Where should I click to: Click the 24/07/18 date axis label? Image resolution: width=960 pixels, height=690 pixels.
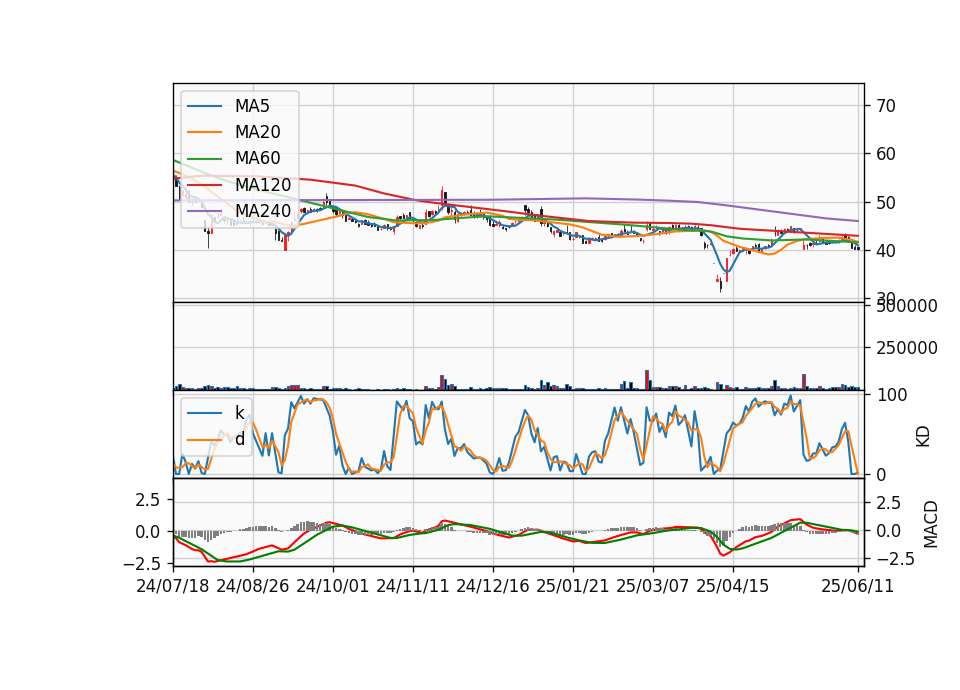coord(173,586)
